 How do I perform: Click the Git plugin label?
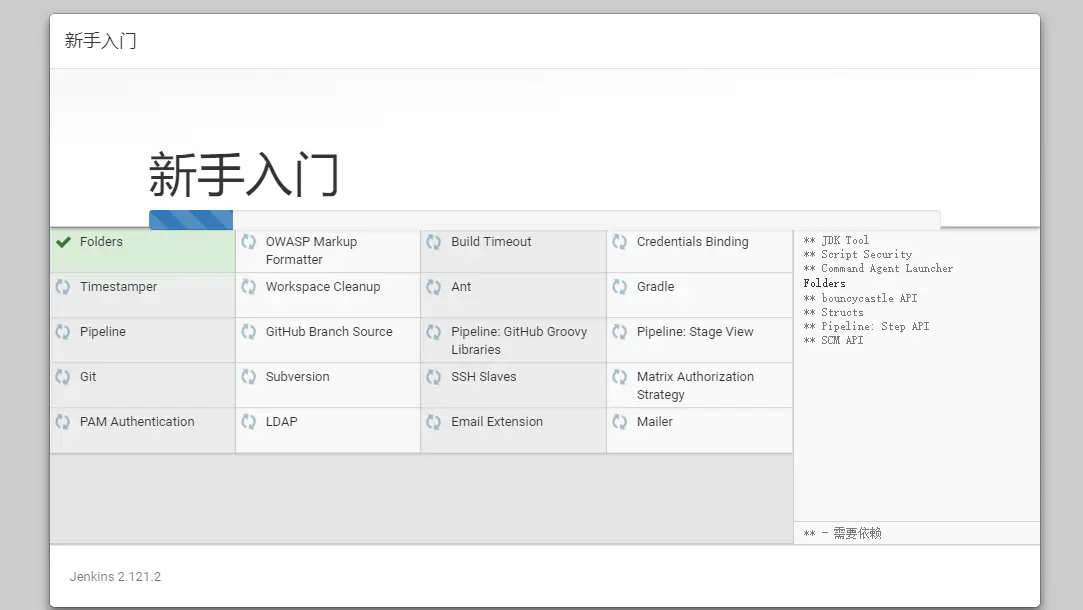click(x=88, y=377)
